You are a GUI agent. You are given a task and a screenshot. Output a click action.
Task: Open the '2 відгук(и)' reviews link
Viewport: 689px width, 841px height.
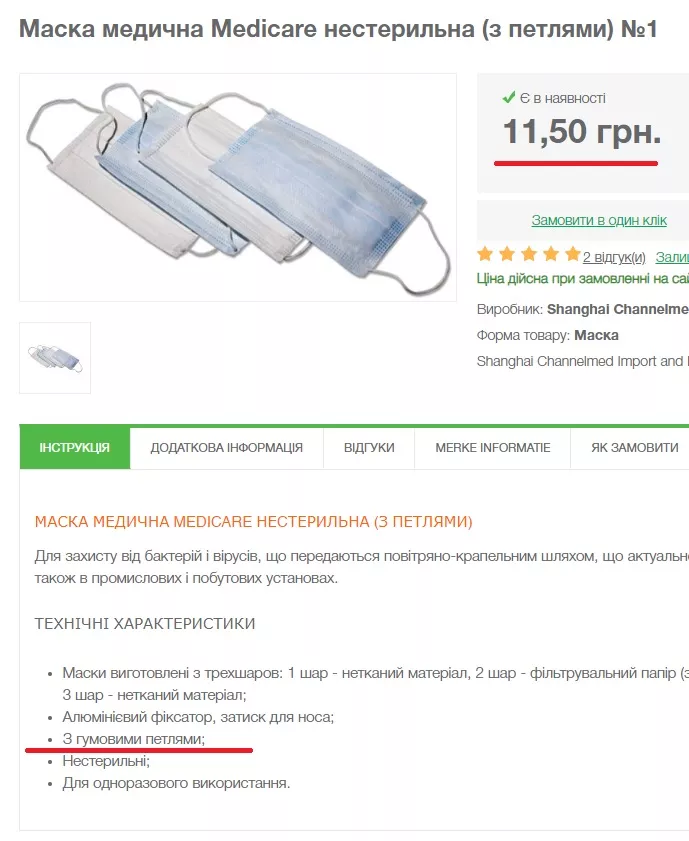tap(614, 257)
